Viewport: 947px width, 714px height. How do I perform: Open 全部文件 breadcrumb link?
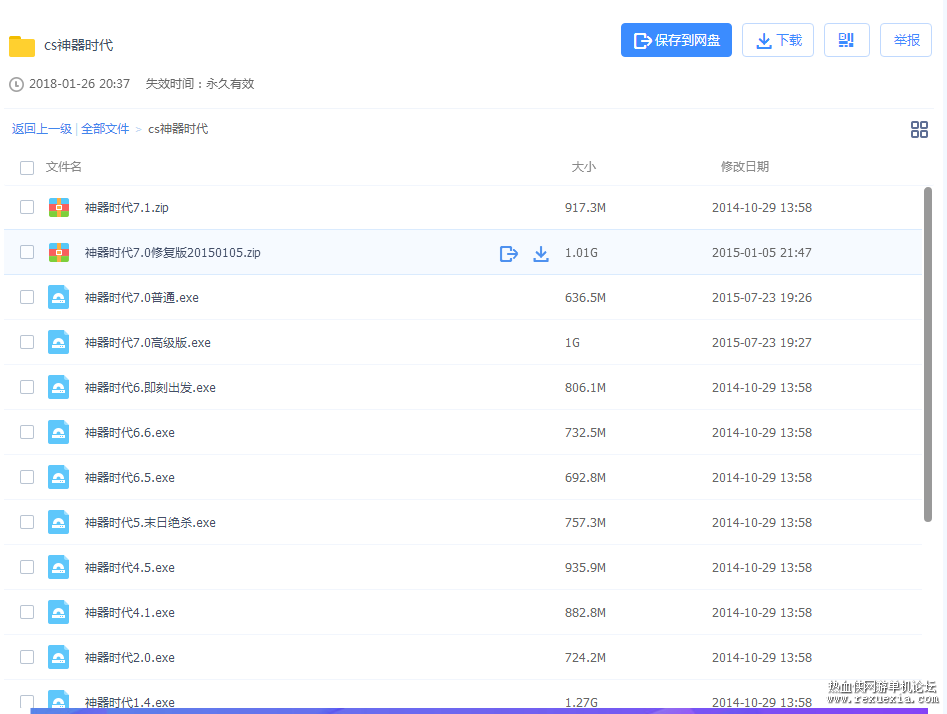click(x=105, y=129)
